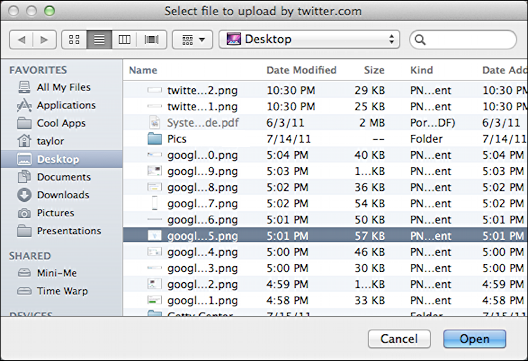Go forward with the right arrow button
Image resolution: width=528 pixels, height=361 pixels.
[x=44, y=40]
